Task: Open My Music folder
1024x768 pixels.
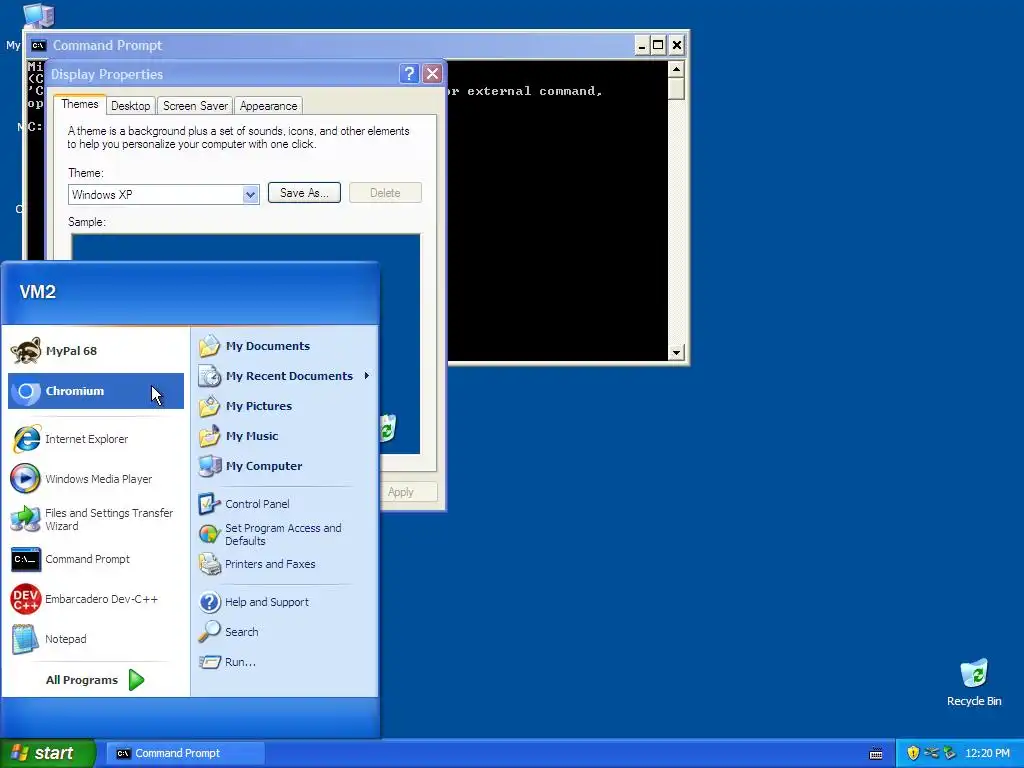Action: 285,436
